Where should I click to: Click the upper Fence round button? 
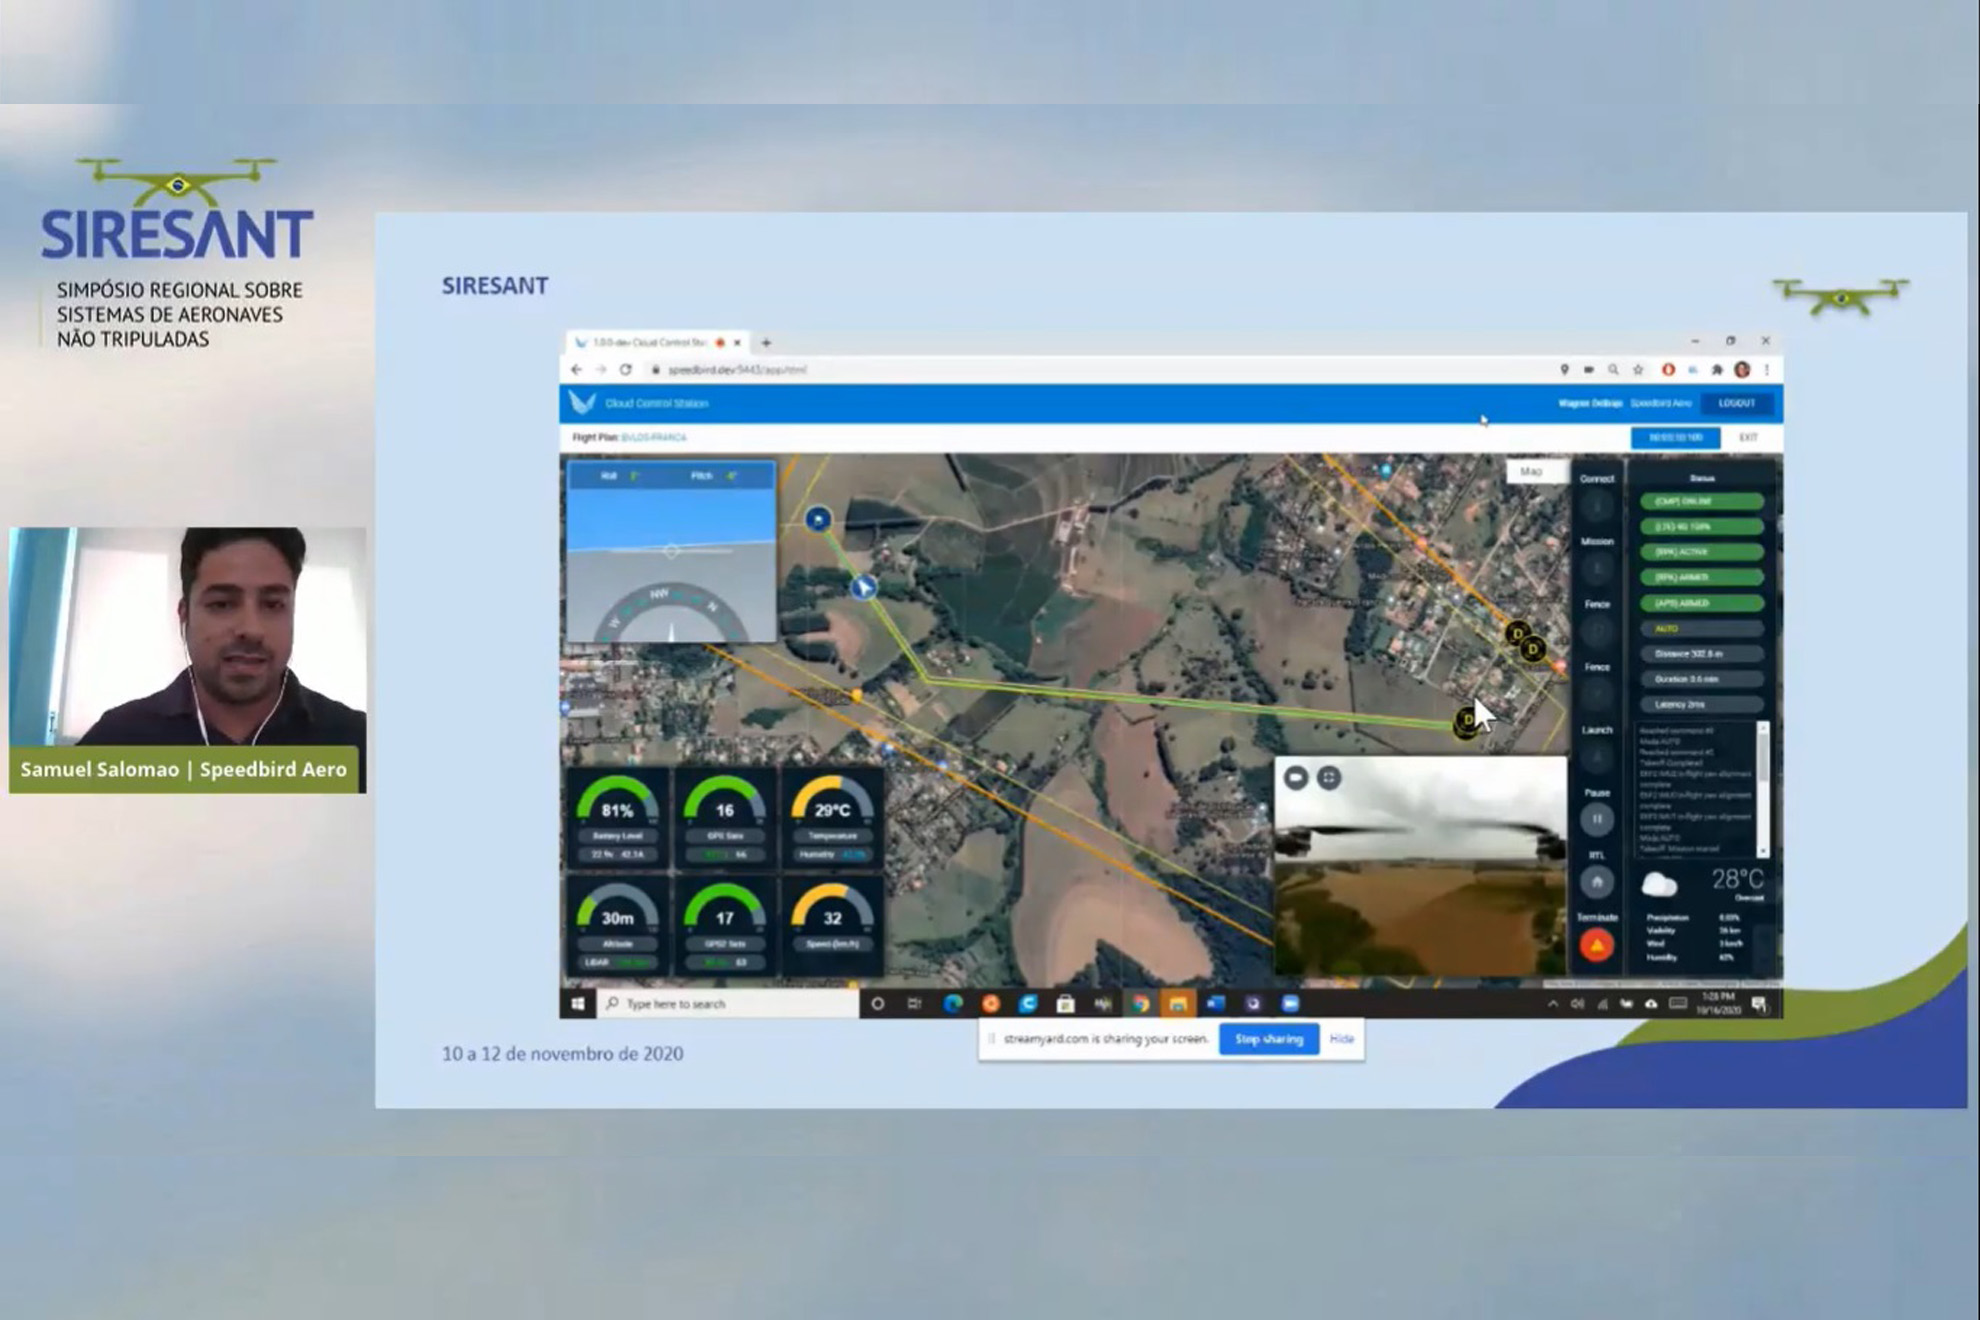coord(1597,631)
